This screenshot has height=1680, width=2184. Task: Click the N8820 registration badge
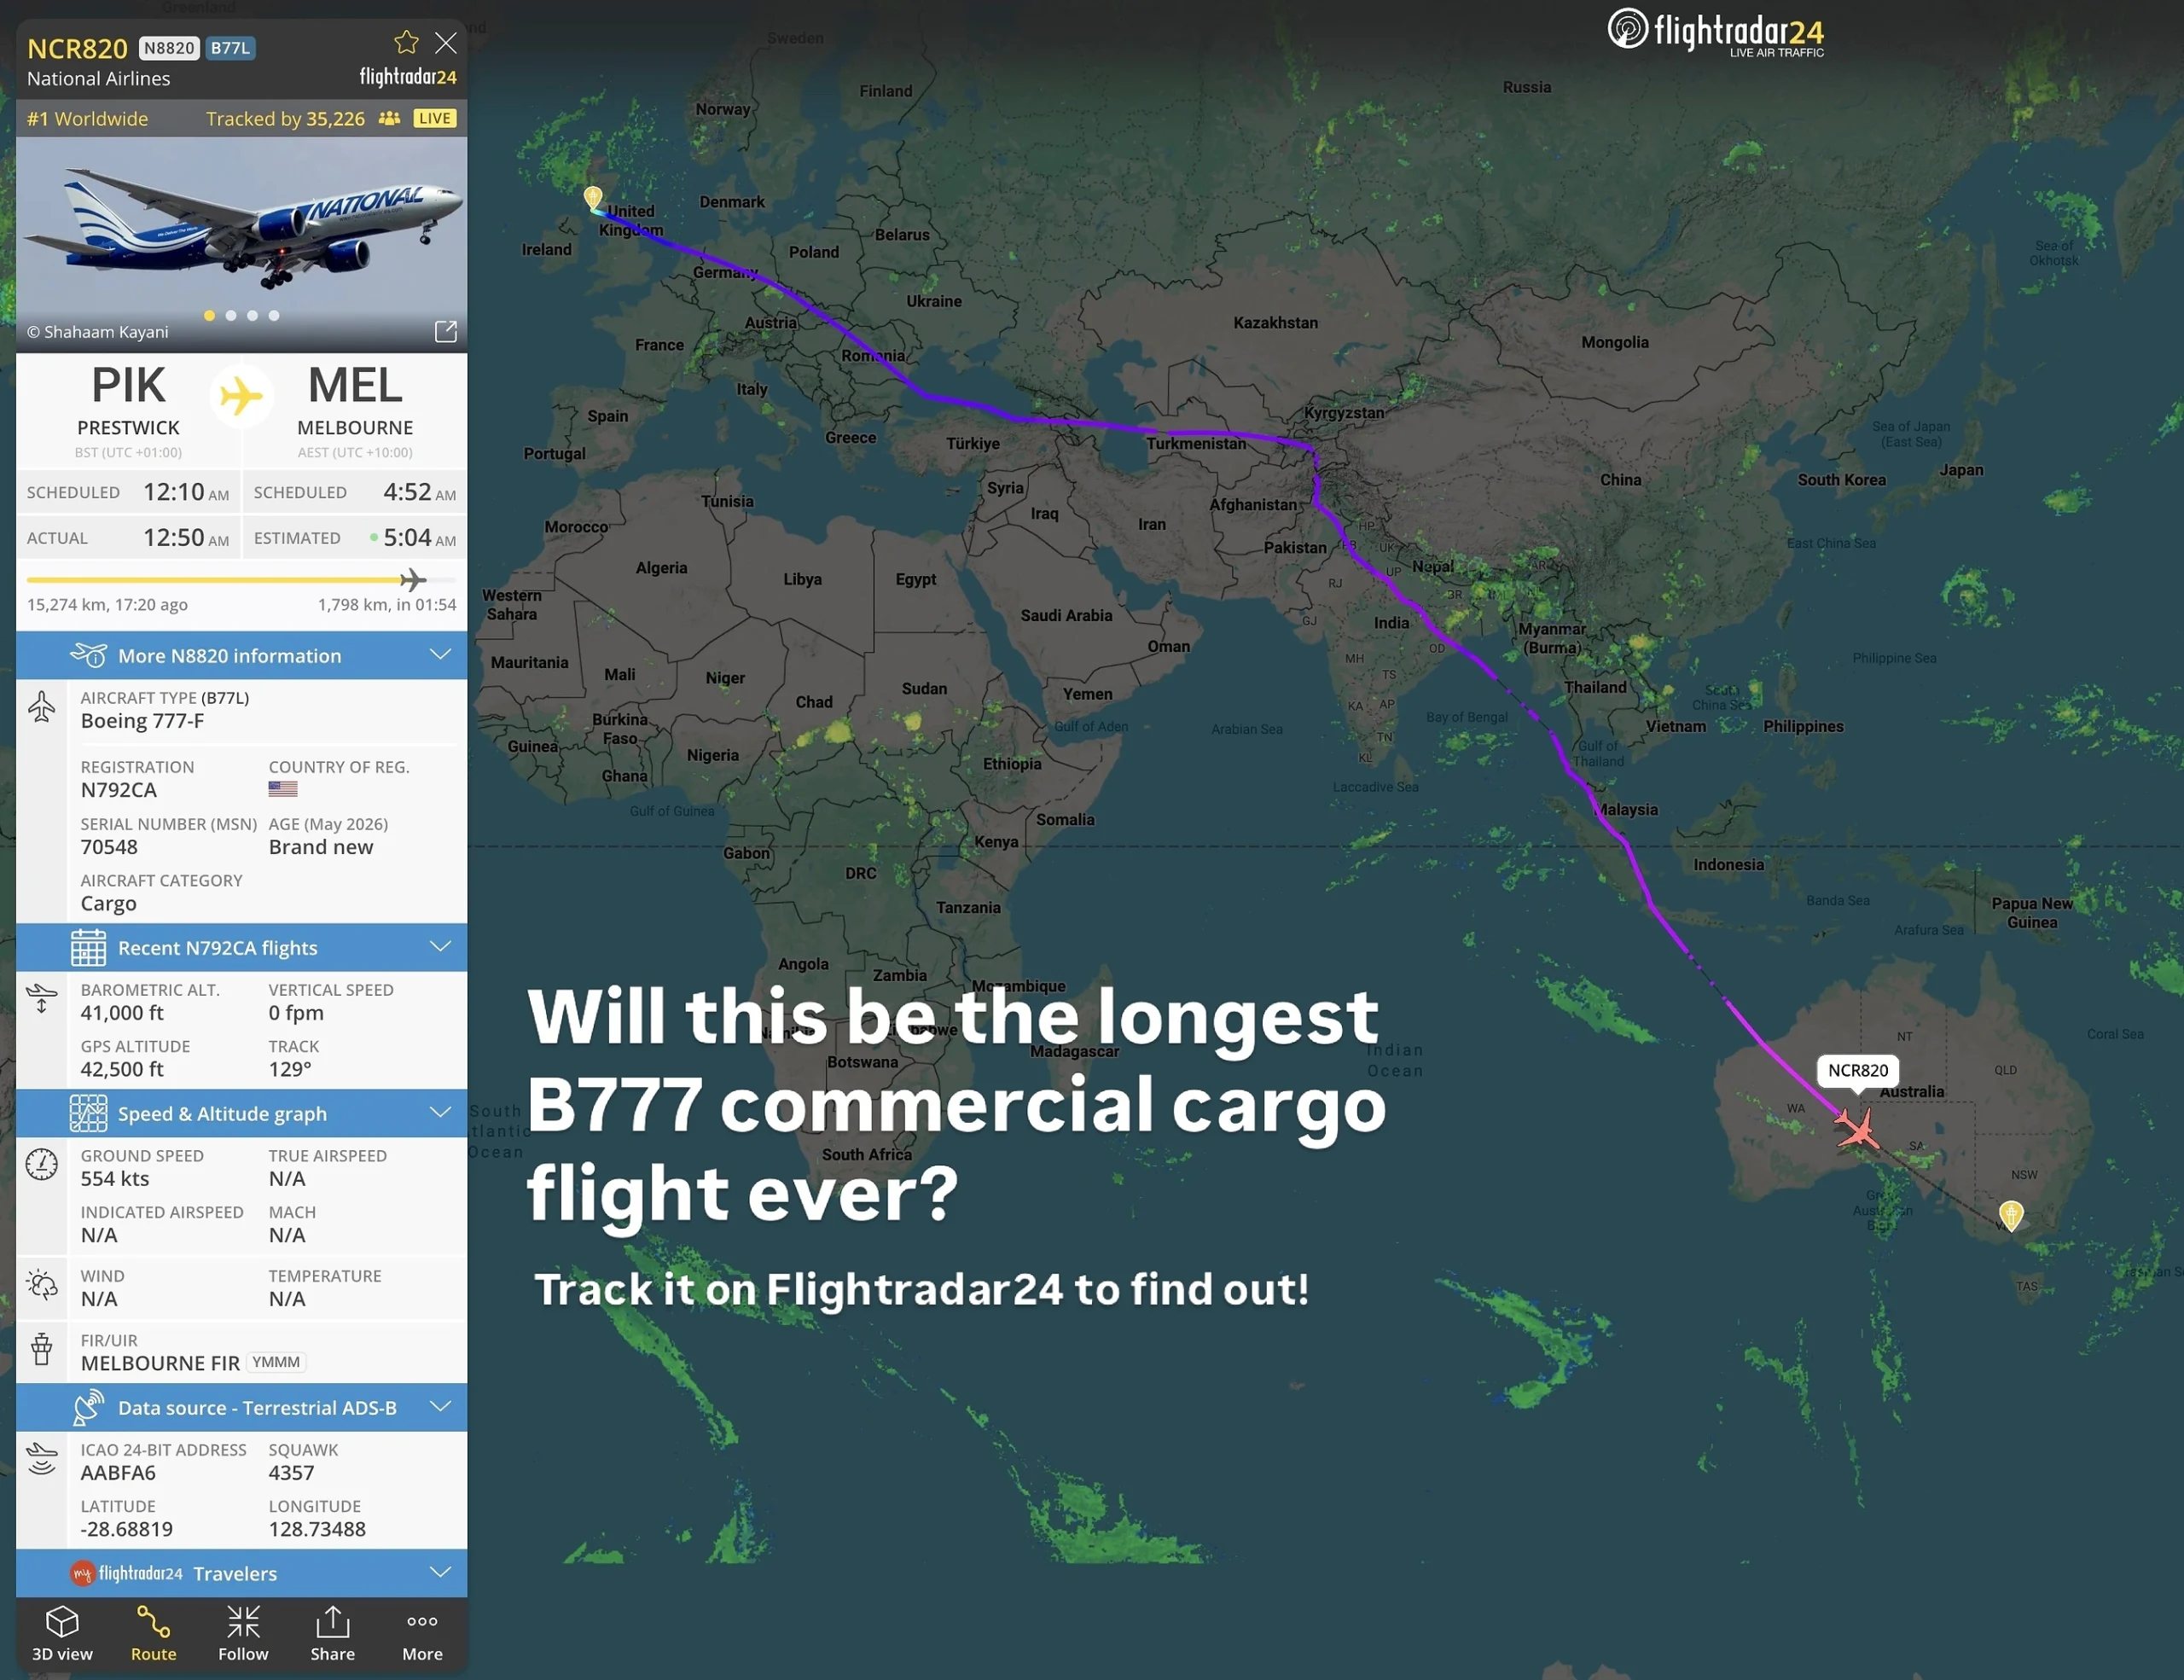coord(169,48)
